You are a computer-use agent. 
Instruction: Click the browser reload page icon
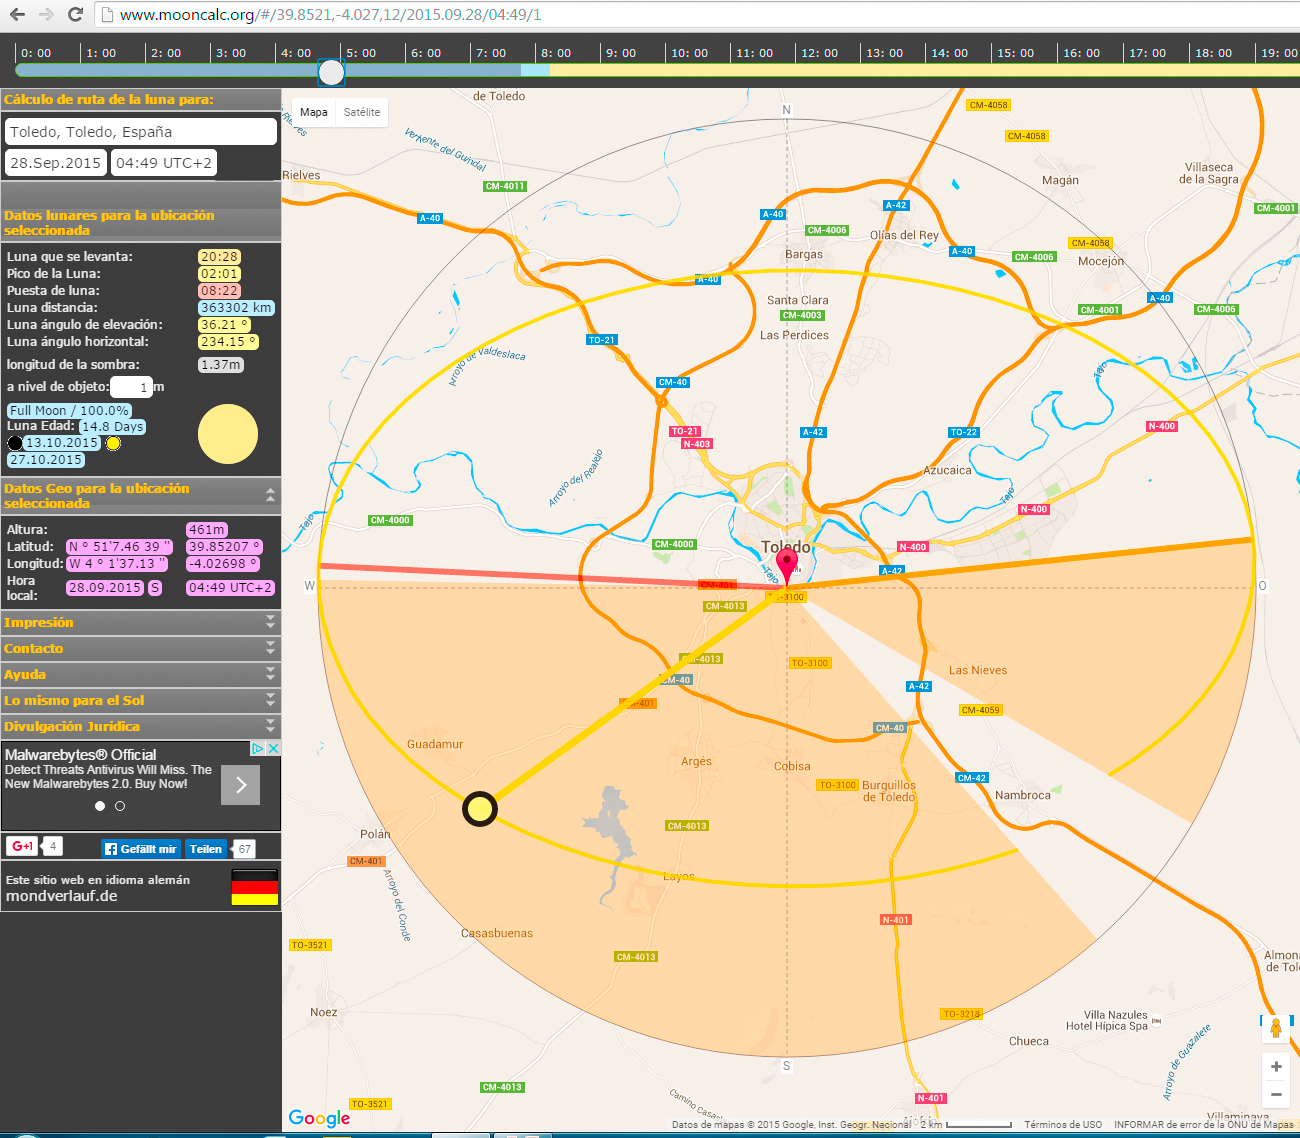tap(75, 15)
